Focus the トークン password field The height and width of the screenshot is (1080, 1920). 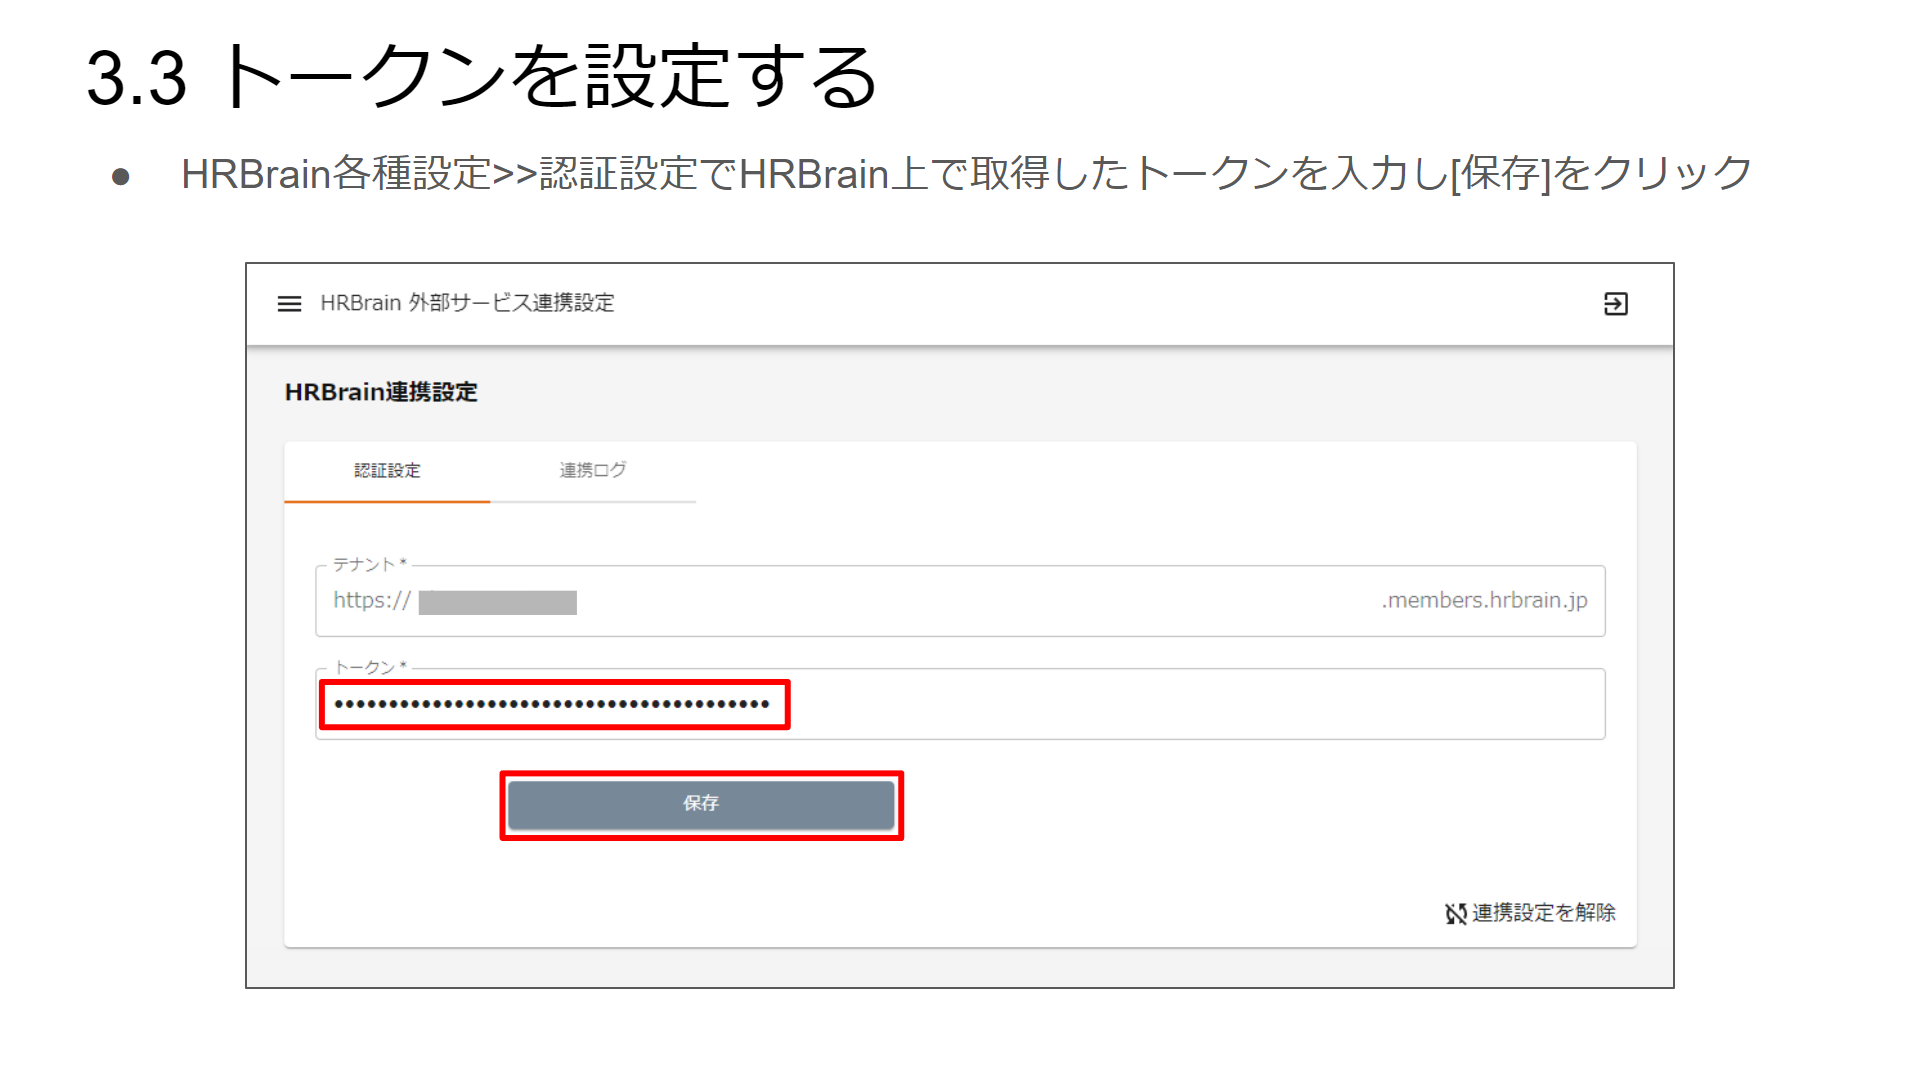960,704
